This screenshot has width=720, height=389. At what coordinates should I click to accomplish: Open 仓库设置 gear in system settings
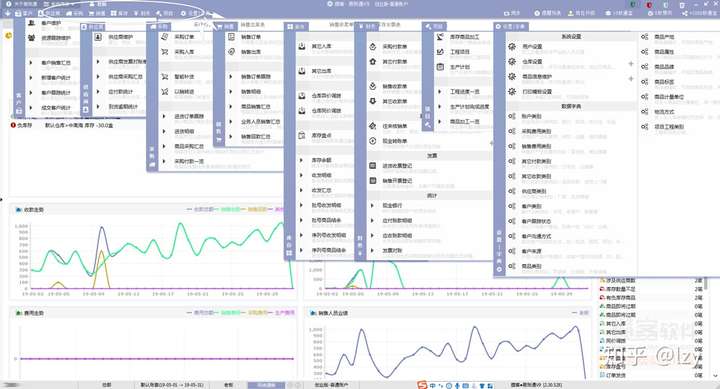(x=512, y=62)
